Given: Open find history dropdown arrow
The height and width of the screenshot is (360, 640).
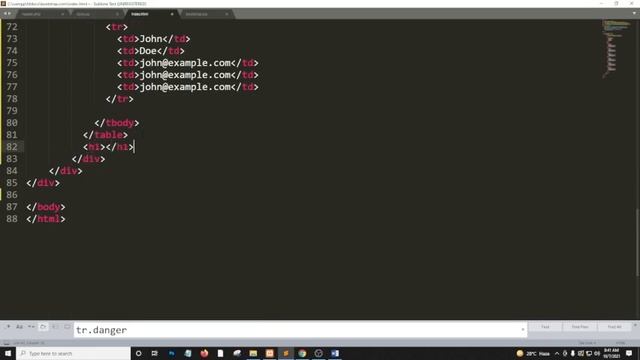Looking at the screenshot, I should [523, 329].
